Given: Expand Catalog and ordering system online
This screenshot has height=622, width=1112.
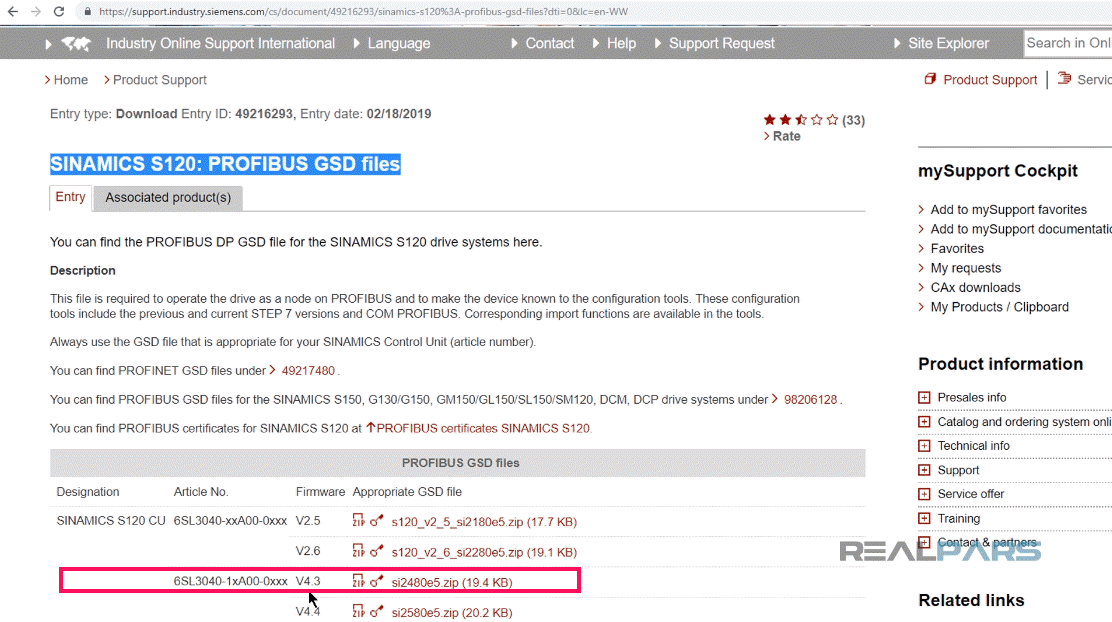Looking at the screenshot, I should coord(924,422).
